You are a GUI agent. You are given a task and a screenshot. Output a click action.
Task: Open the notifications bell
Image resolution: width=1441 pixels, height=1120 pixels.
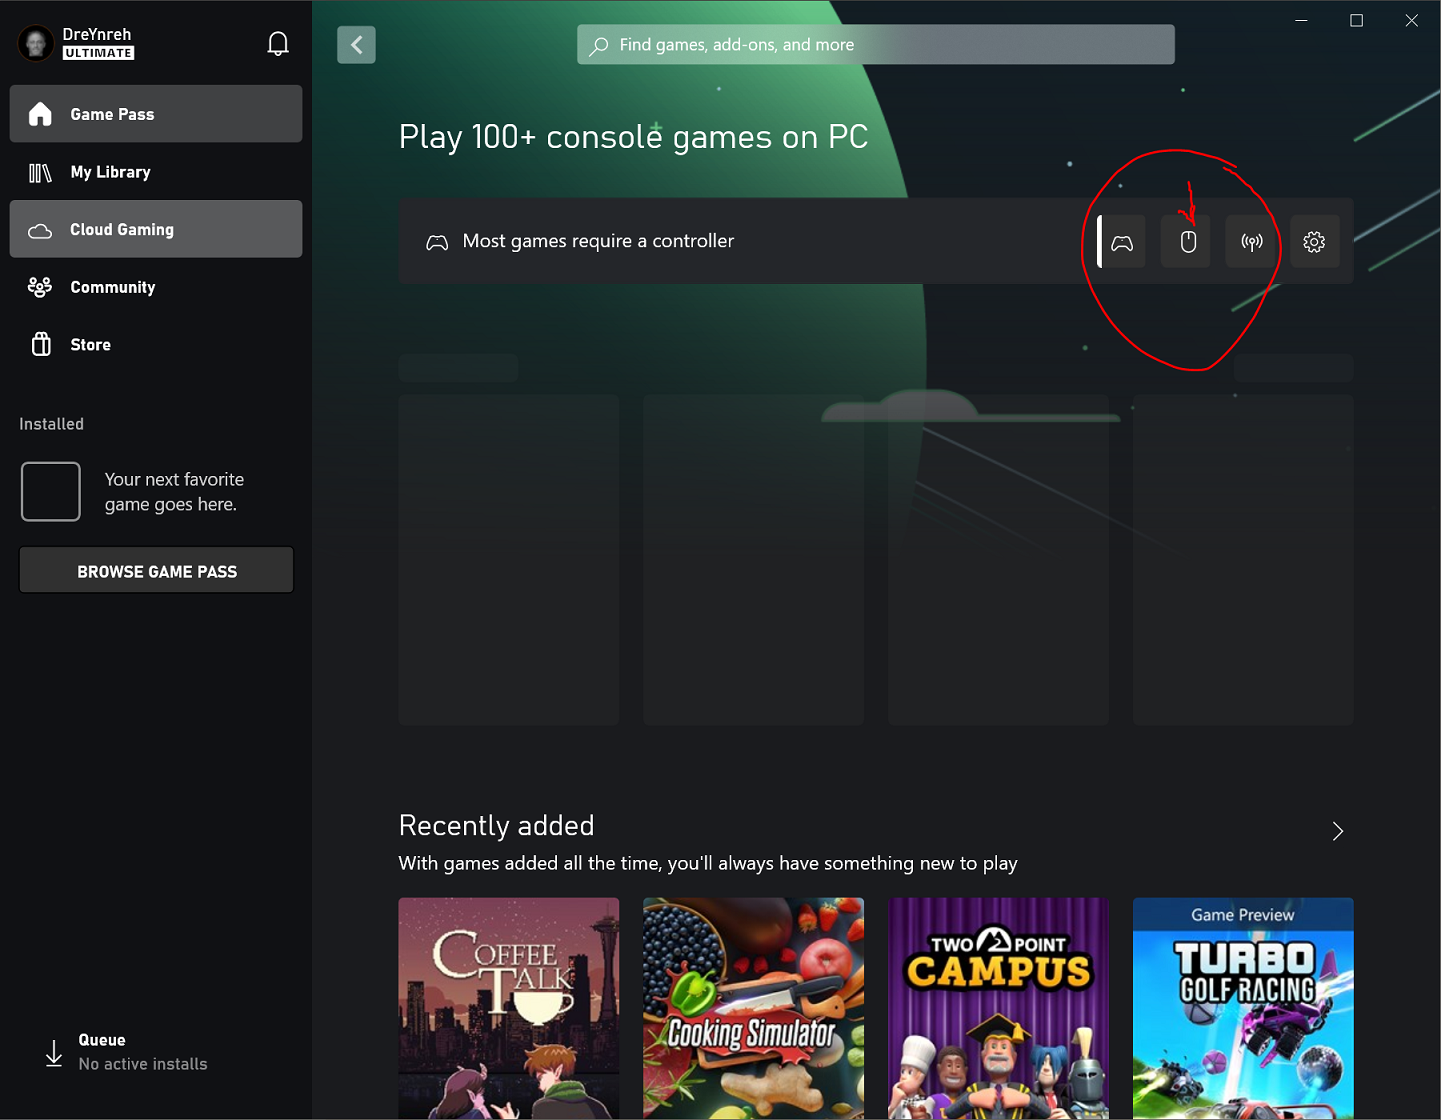point(278,44)
